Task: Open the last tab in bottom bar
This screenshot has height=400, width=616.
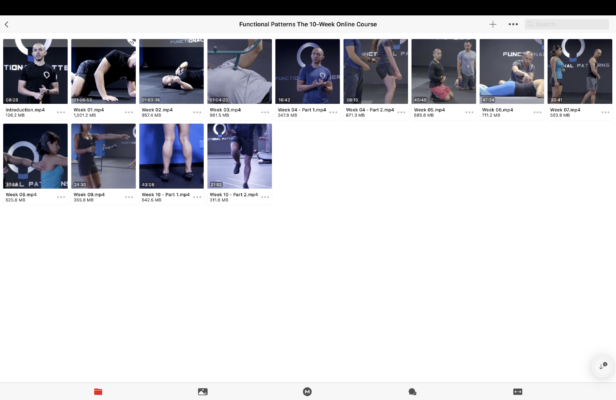Action: coord(518,391)
